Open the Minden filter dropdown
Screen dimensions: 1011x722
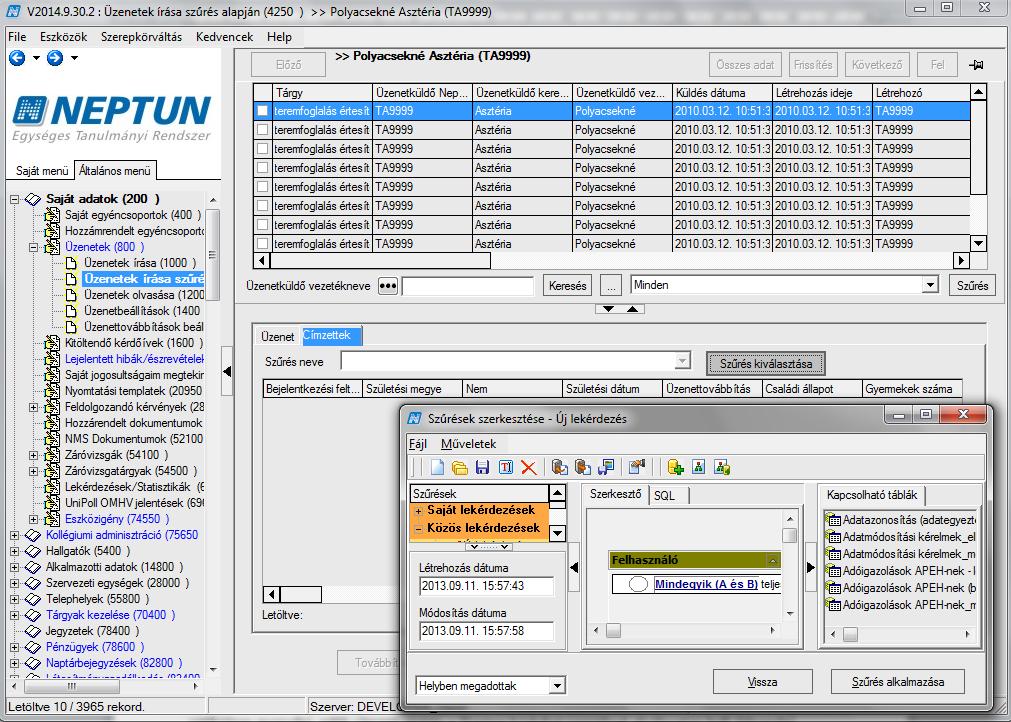[929, 285]
